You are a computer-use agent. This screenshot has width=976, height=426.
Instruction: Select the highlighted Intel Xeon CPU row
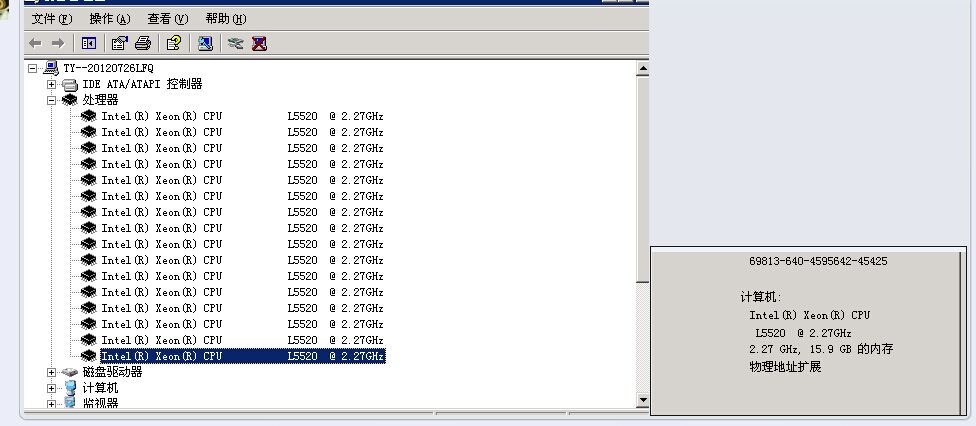coord(243,356)
